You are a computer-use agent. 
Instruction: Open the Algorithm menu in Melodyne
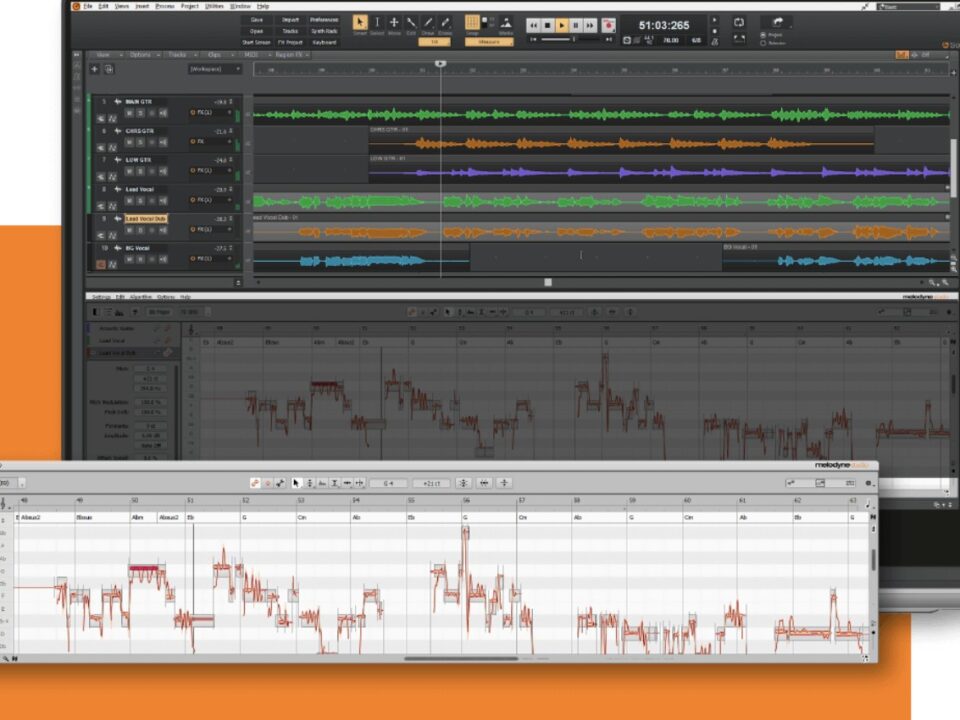click(x=139, y=297)
